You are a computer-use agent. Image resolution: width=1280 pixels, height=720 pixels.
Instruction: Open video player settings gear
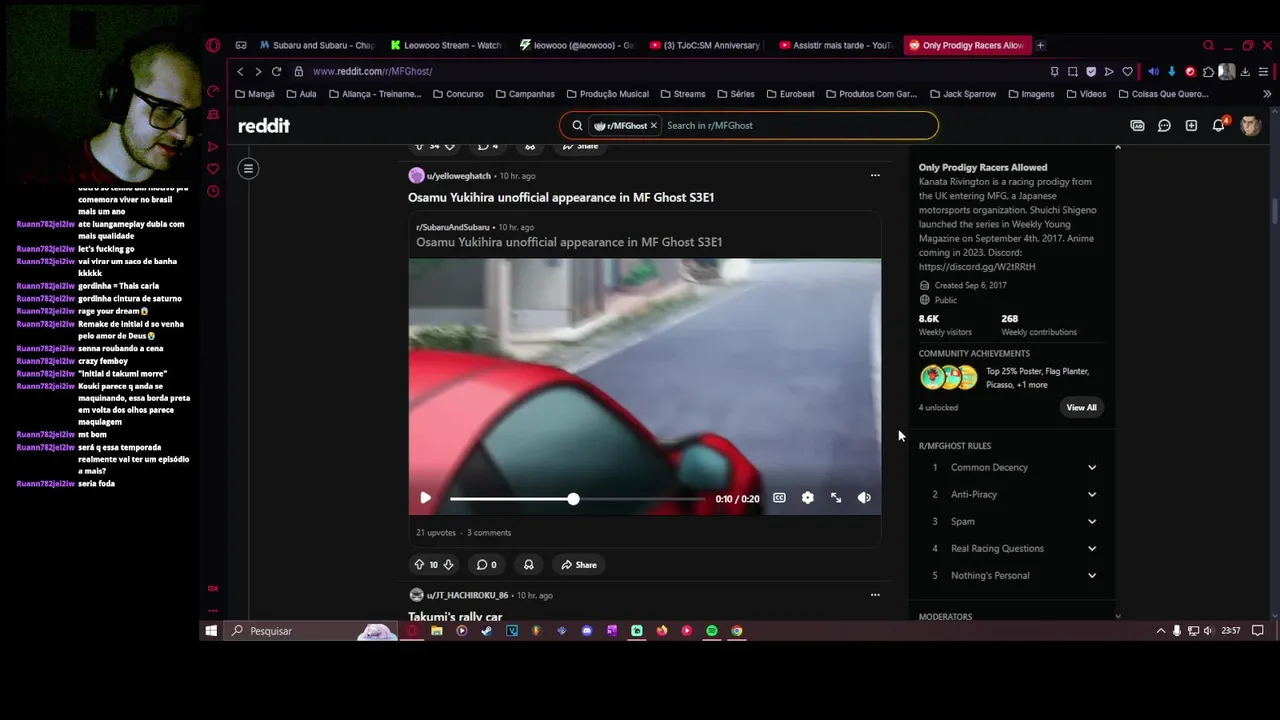click(x=807, y=498)
